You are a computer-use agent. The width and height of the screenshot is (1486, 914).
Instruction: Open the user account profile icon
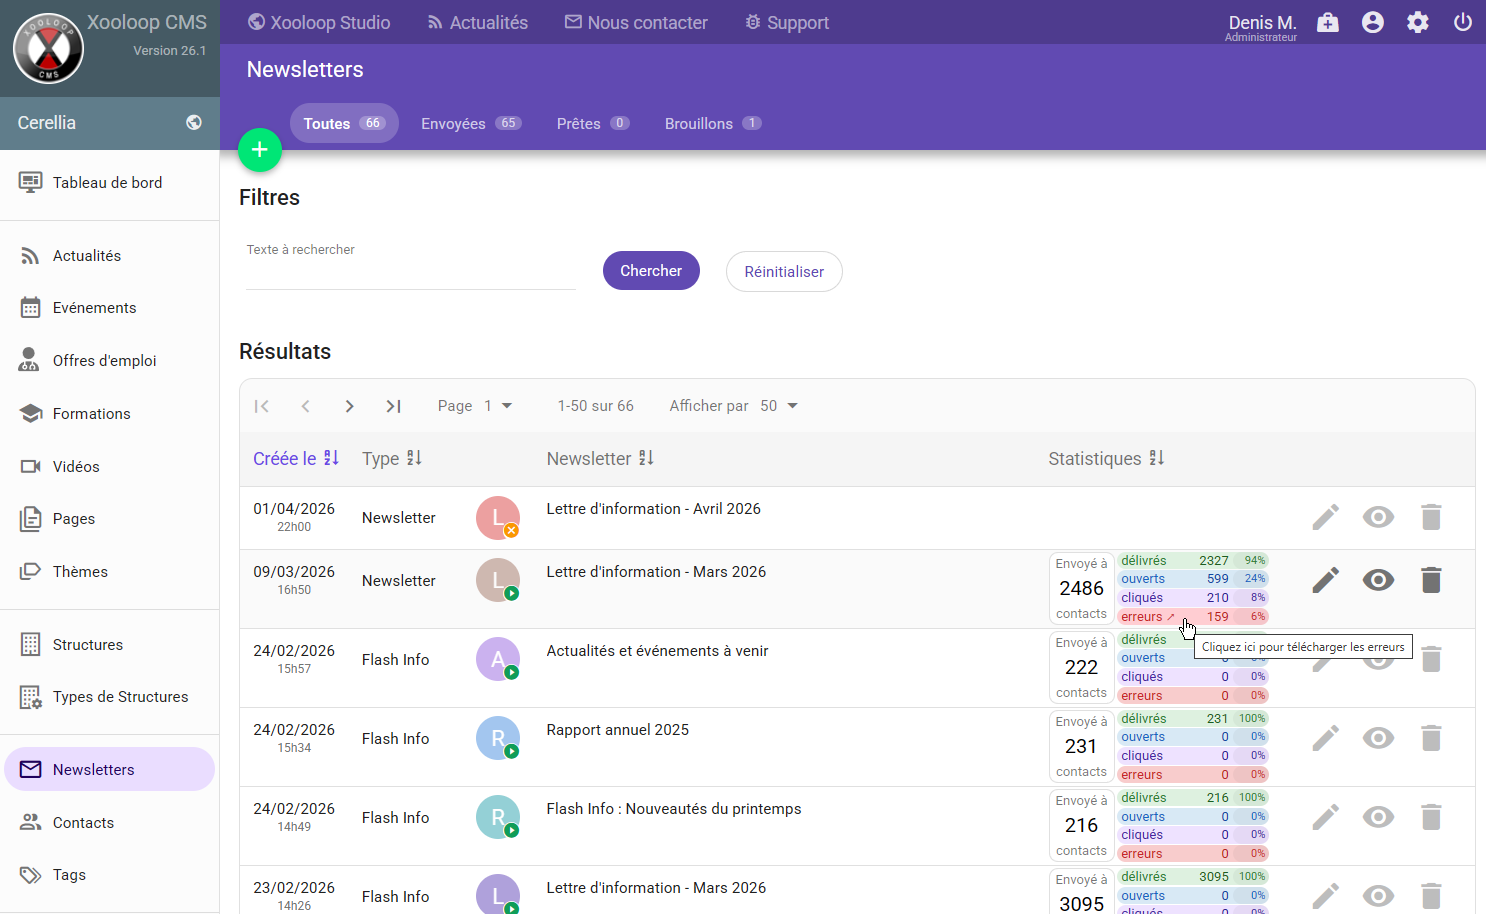1372,22
